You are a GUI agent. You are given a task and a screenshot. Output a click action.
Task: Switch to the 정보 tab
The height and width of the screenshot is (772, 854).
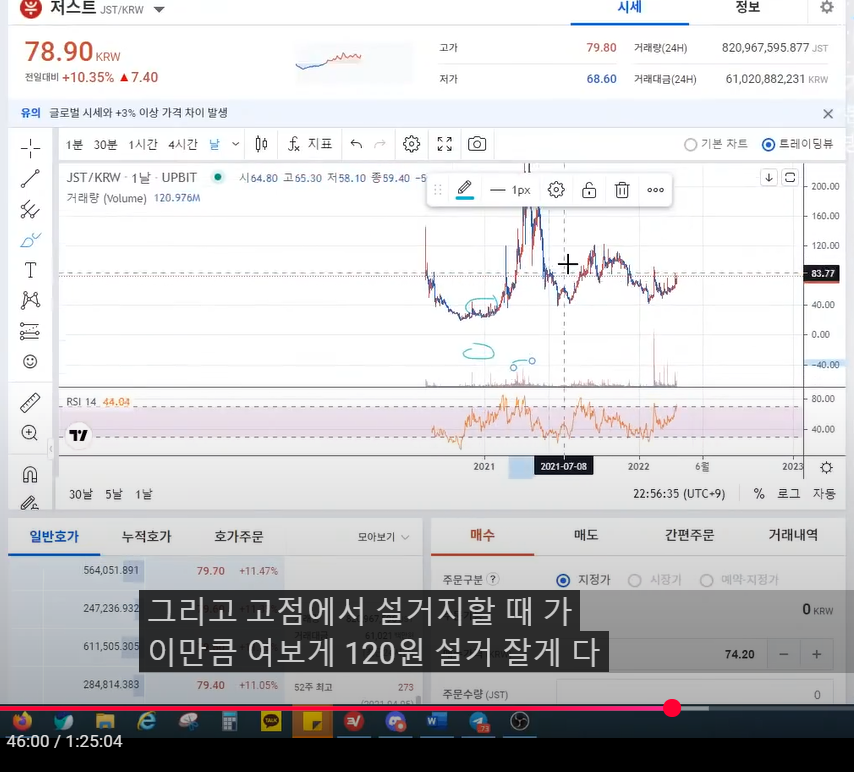click(748, 8)
